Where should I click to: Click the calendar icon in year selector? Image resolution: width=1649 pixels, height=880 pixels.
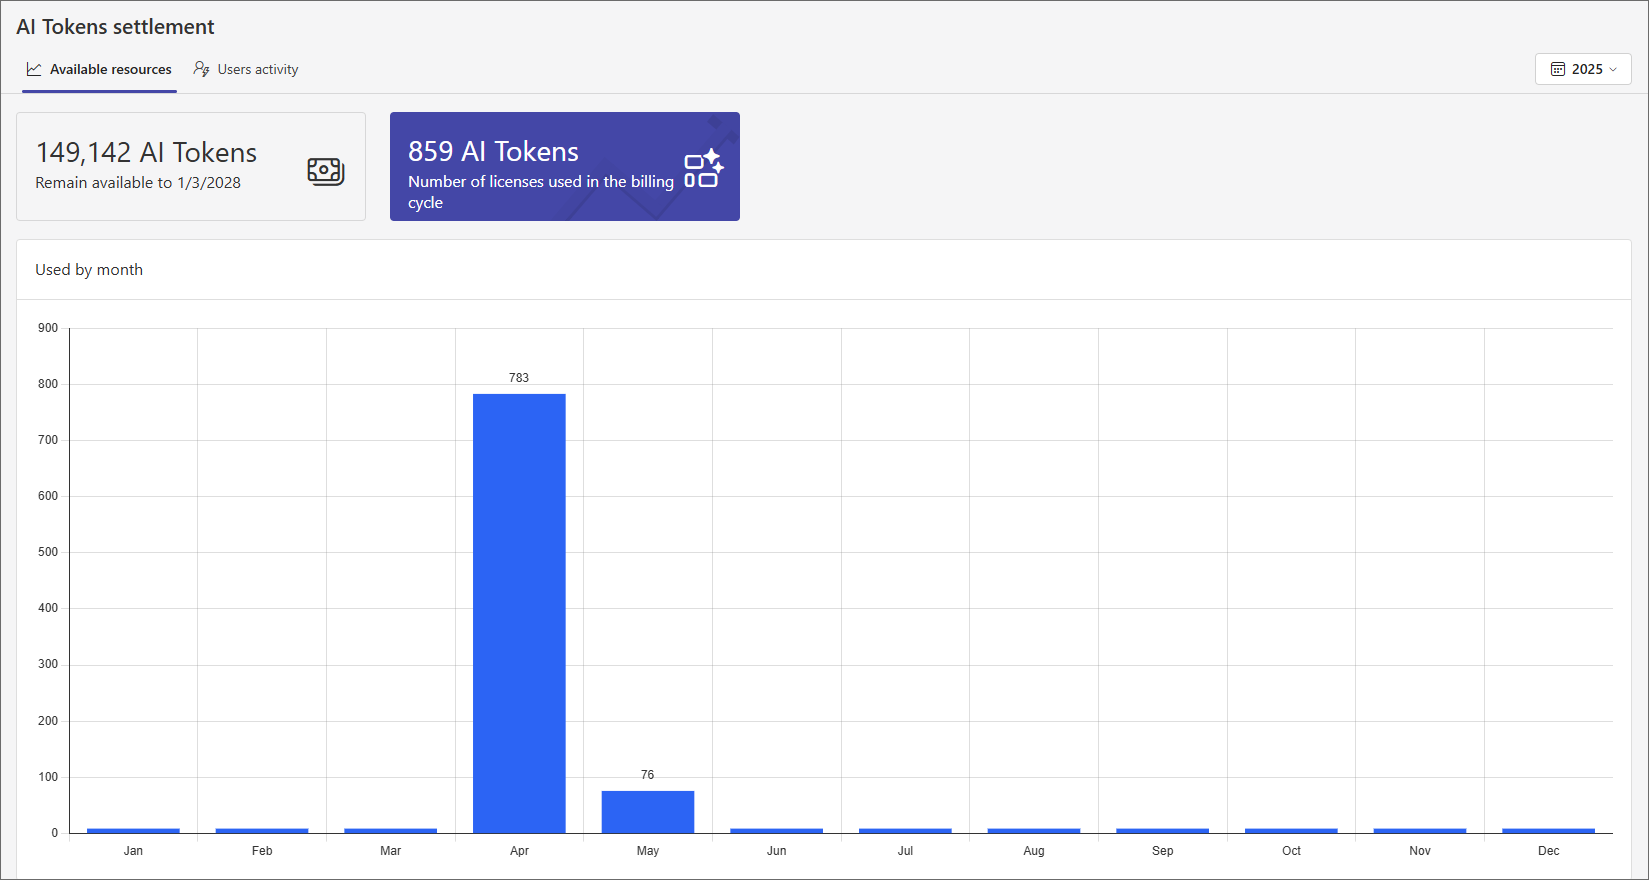point(1558,69)
